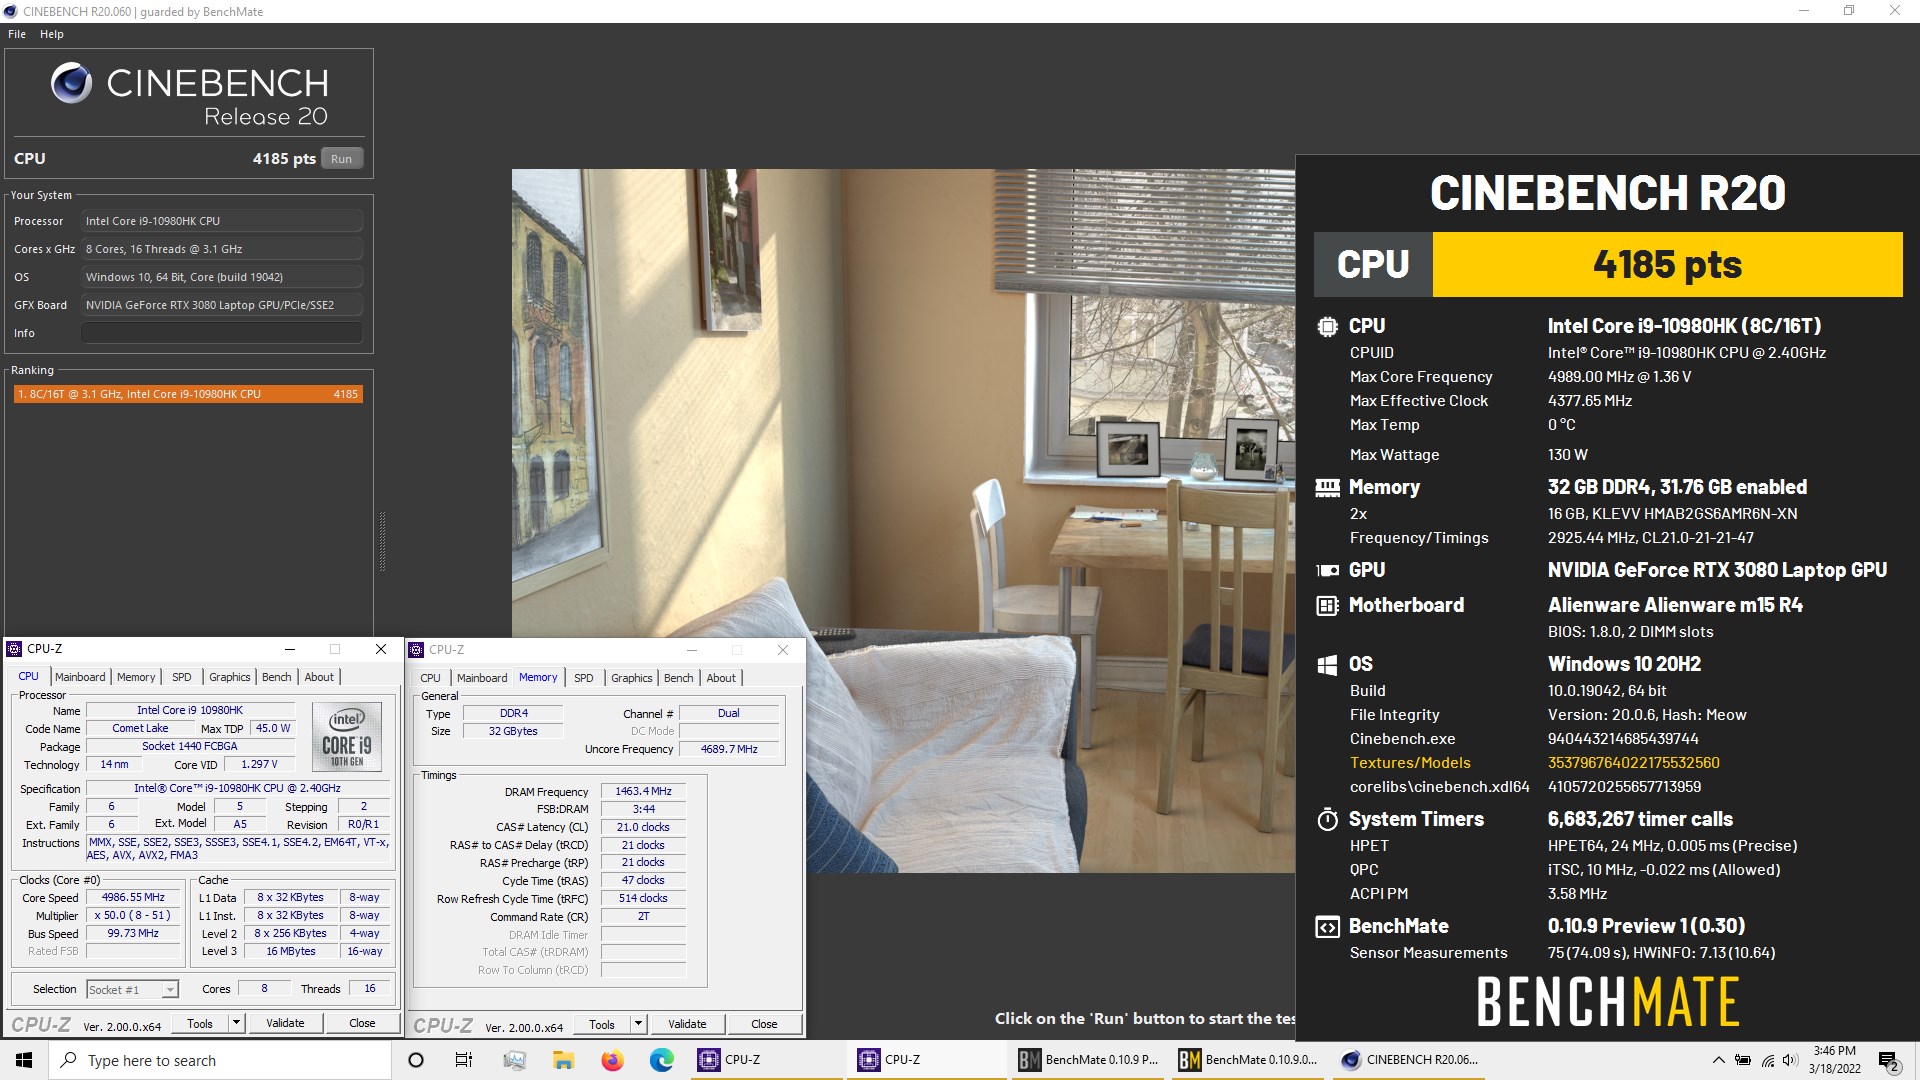Screen dimensions: 1920x1080
Task: Open Mainboard tab in right CPU-Z window
Action: (x=482, y=678)
